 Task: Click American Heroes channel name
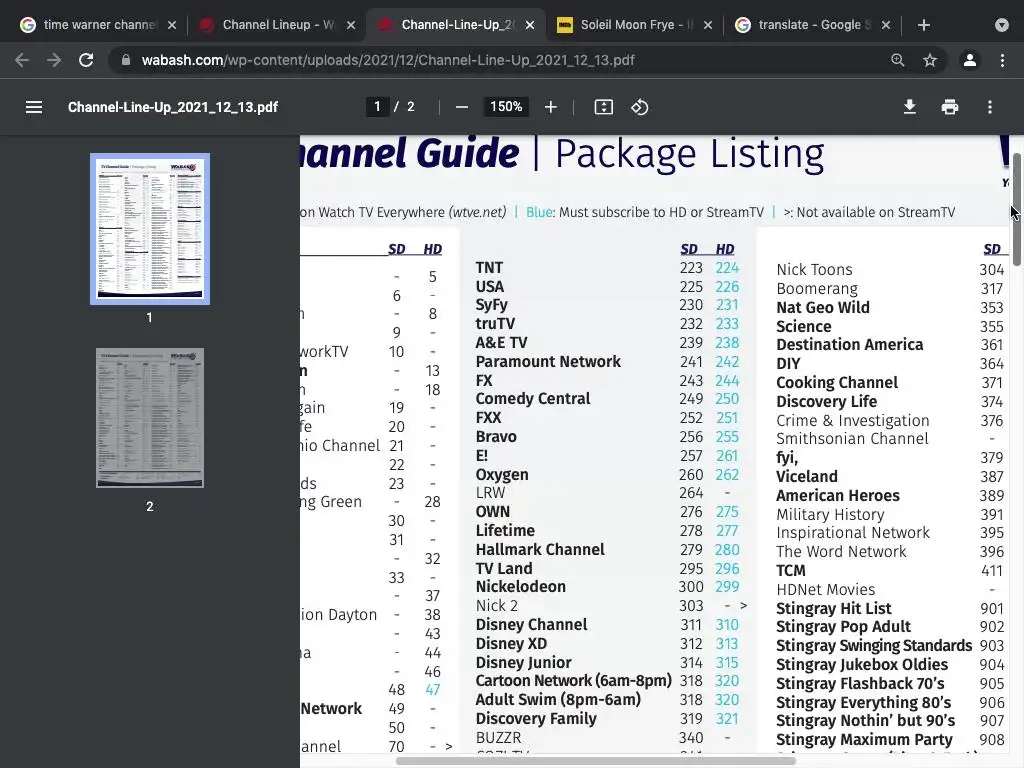pyautogui.click(x=838, y=495)
